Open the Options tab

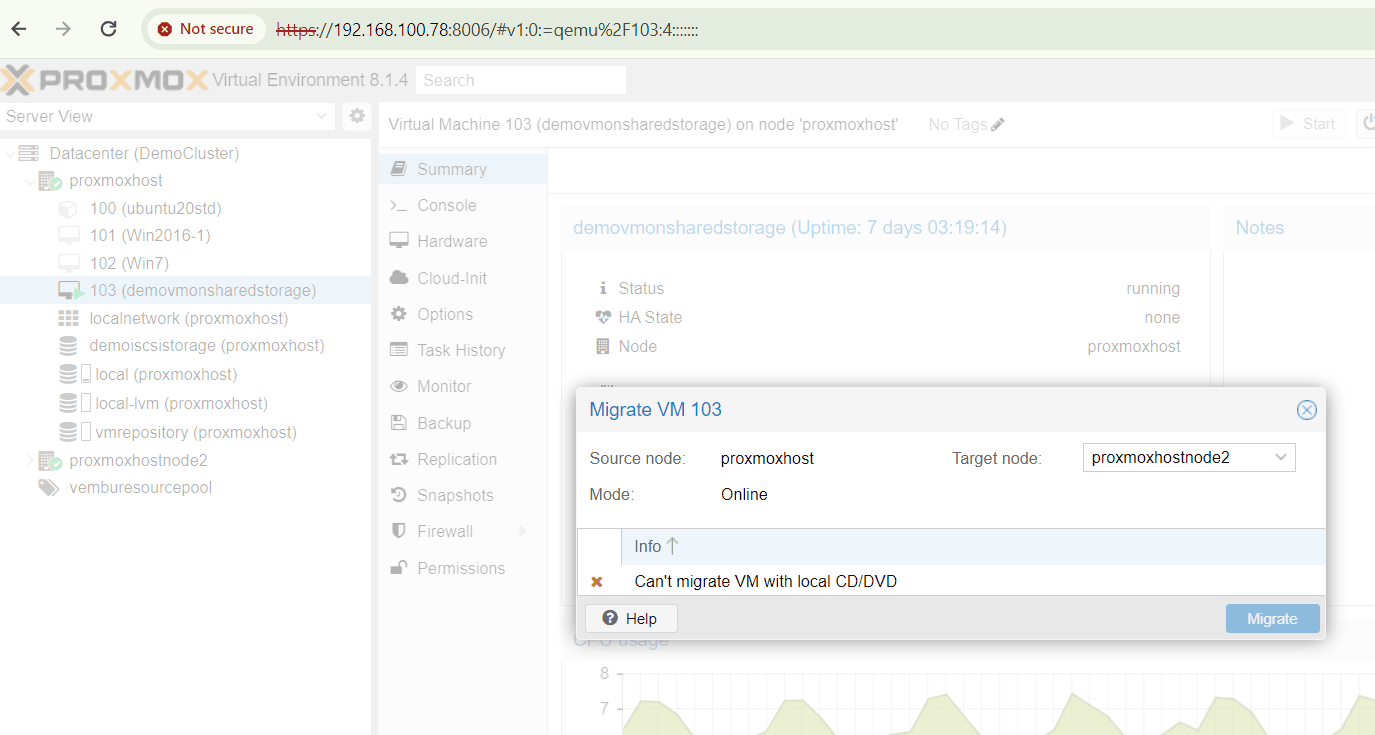(463, 314)
